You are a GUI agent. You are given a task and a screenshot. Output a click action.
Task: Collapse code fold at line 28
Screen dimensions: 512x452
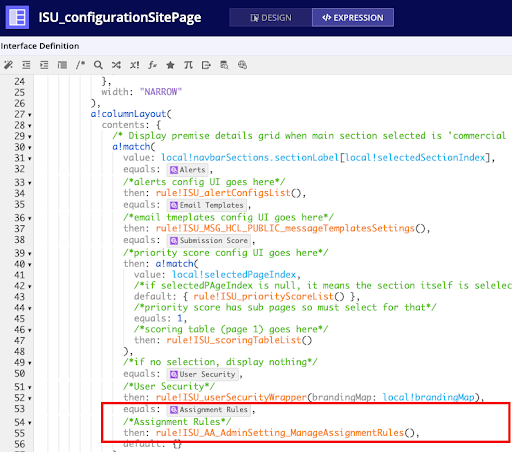click(30, 126)
